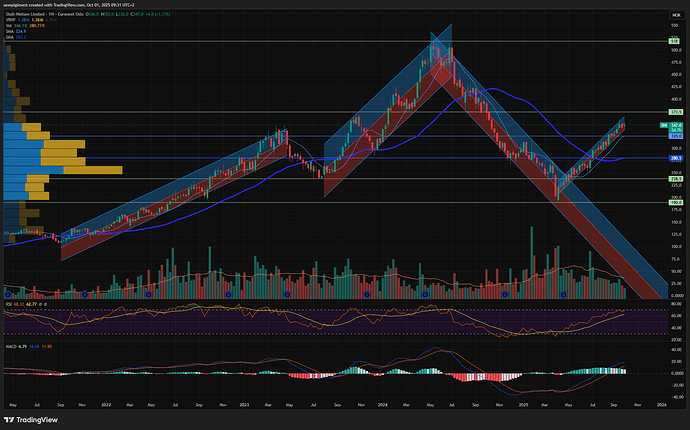
Task: Click the blue 280.5 price label
Action: (x=675, y=158)
